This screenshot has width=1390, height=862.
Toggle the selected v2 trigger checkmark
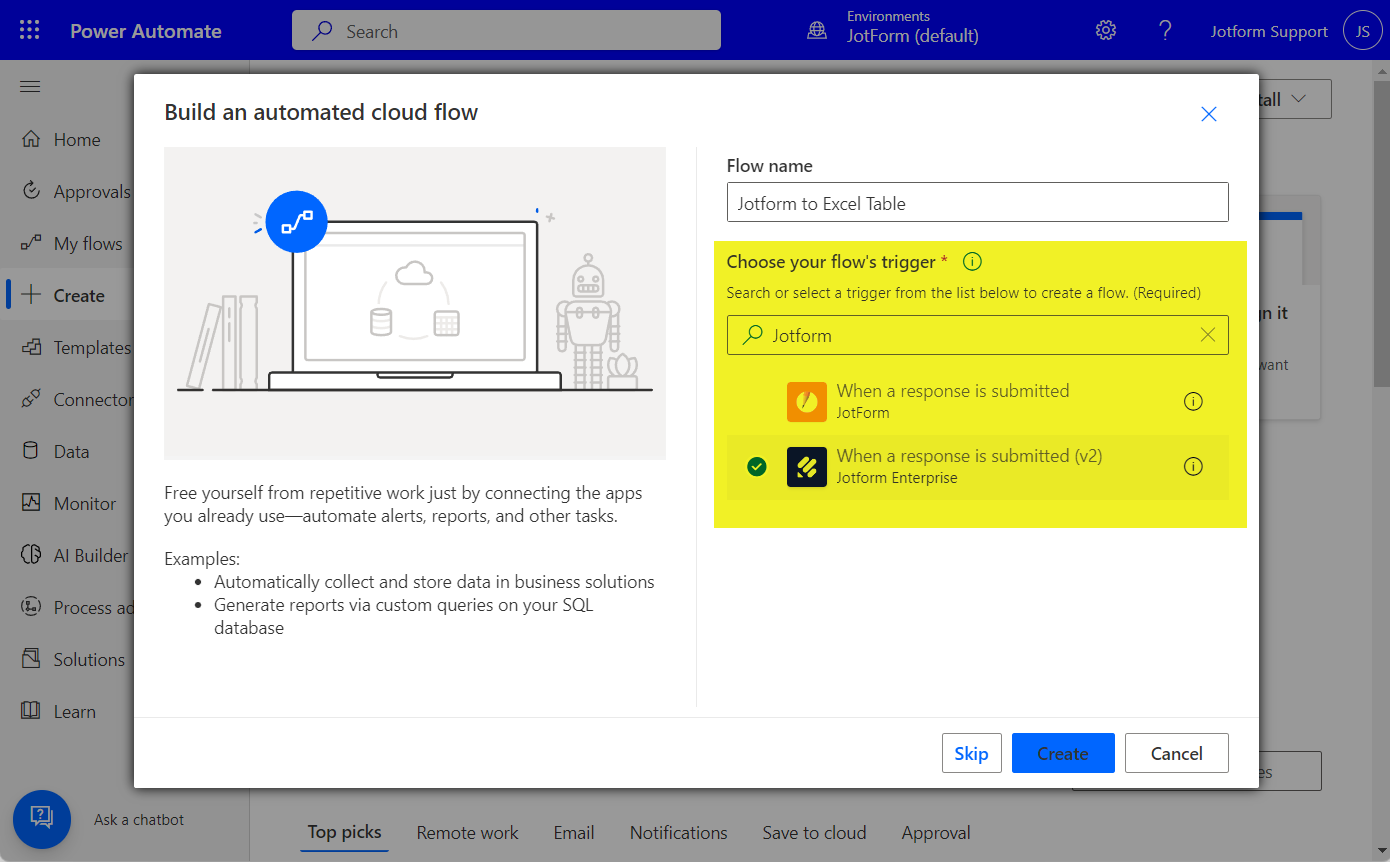(x=757, y=466)
